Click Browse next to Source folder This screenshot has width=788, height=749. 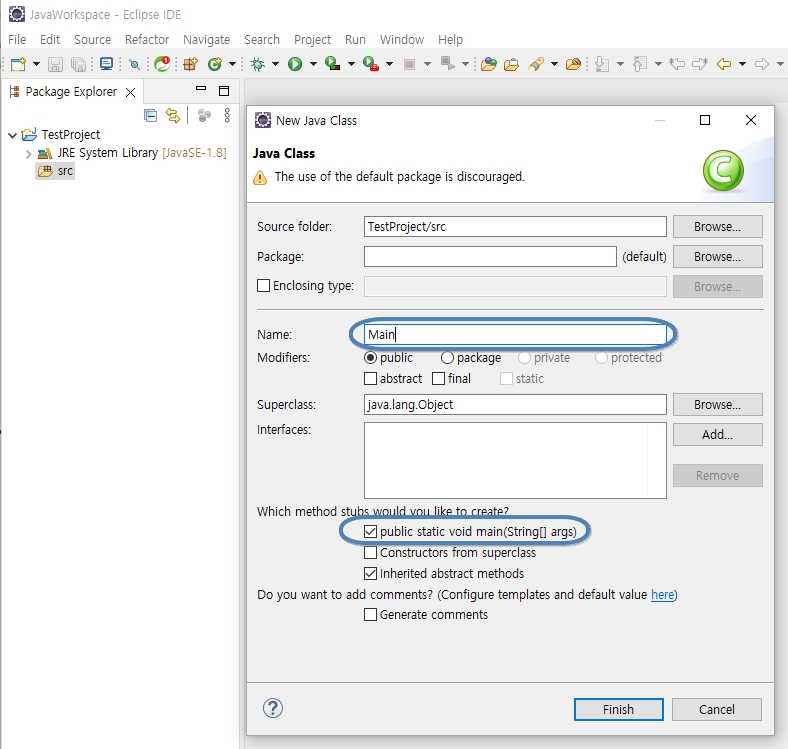718,227
